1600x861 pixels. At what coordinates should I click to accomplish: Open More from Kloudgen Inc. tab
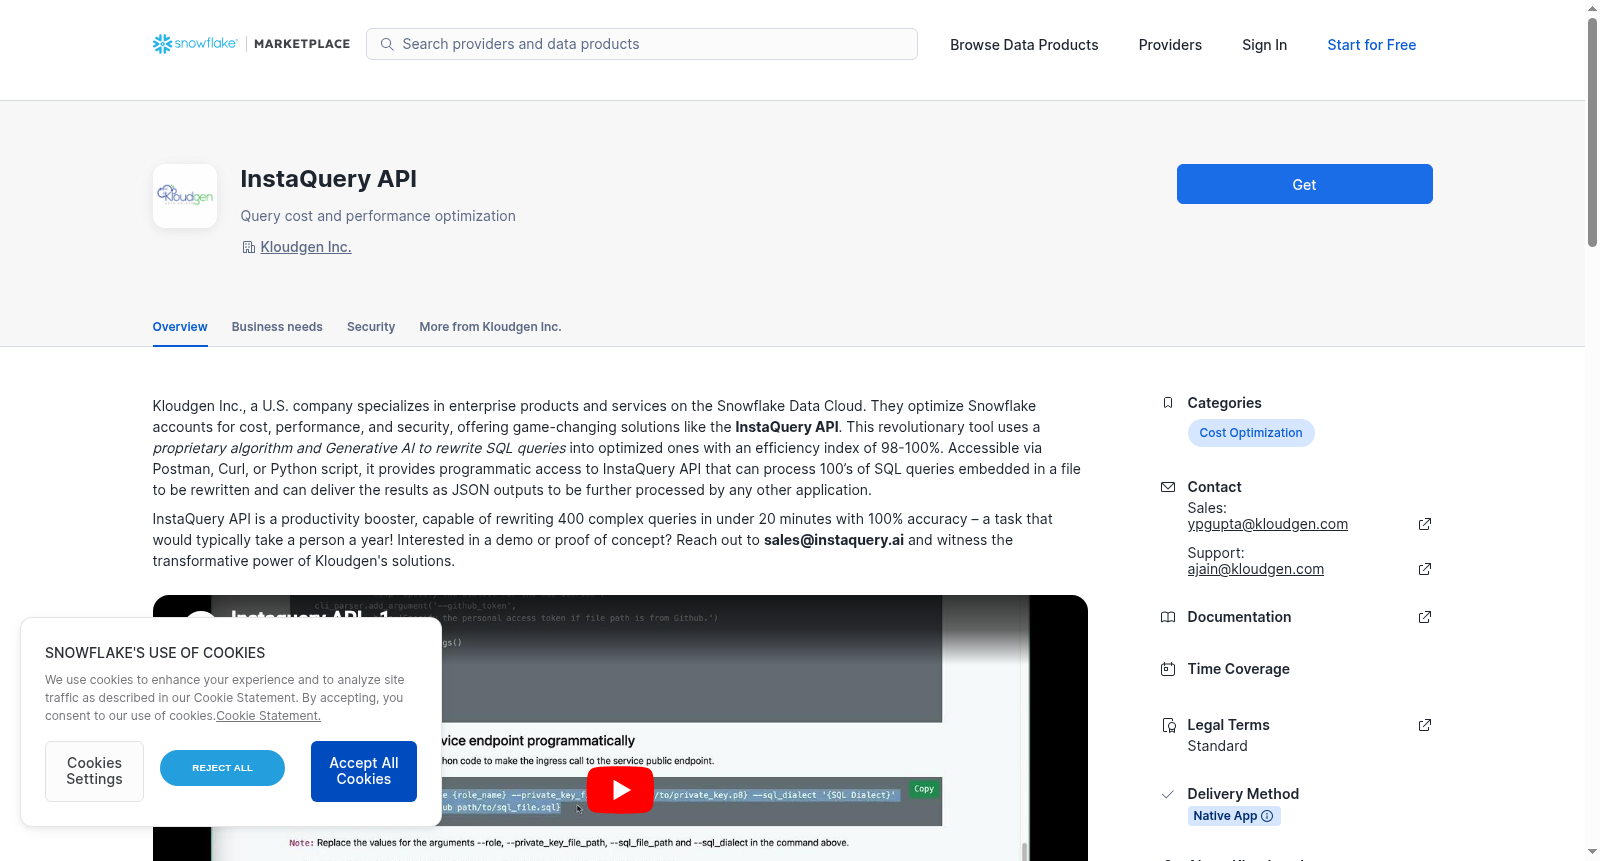(490, 327)
